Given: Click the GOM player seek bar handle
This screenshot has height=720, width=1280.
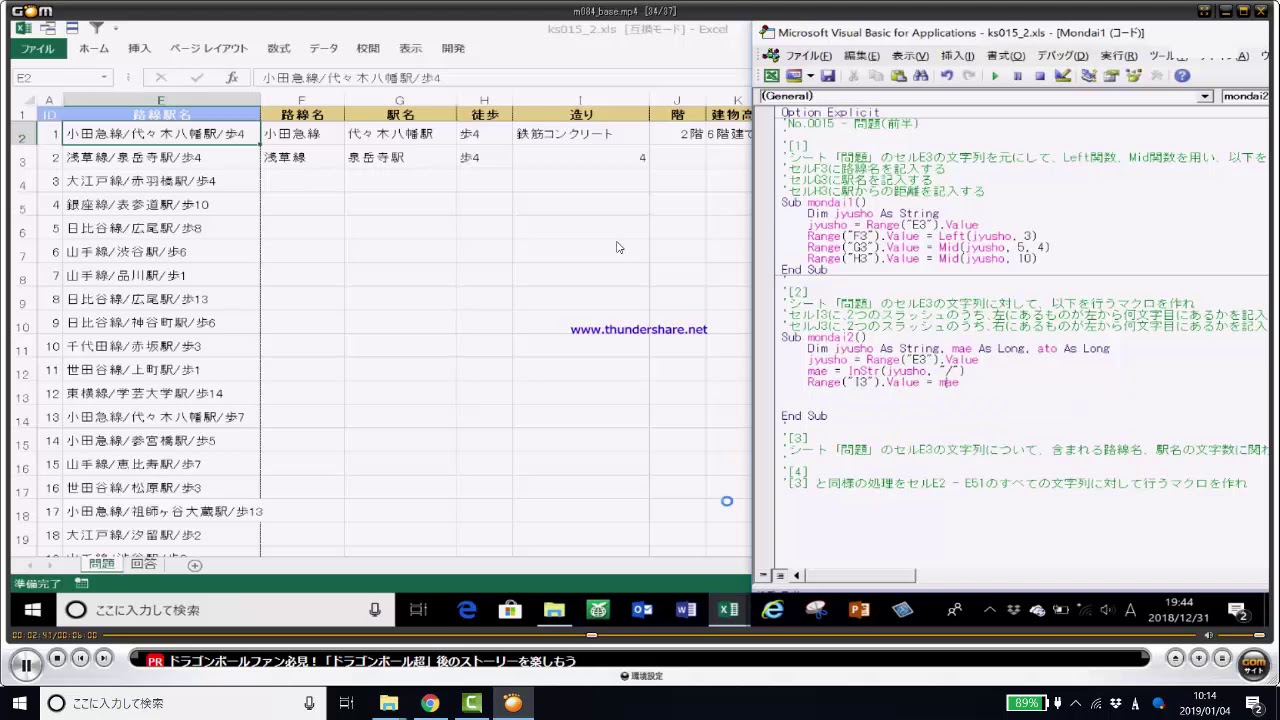Looking at the screenshot, I should [592, 635].
